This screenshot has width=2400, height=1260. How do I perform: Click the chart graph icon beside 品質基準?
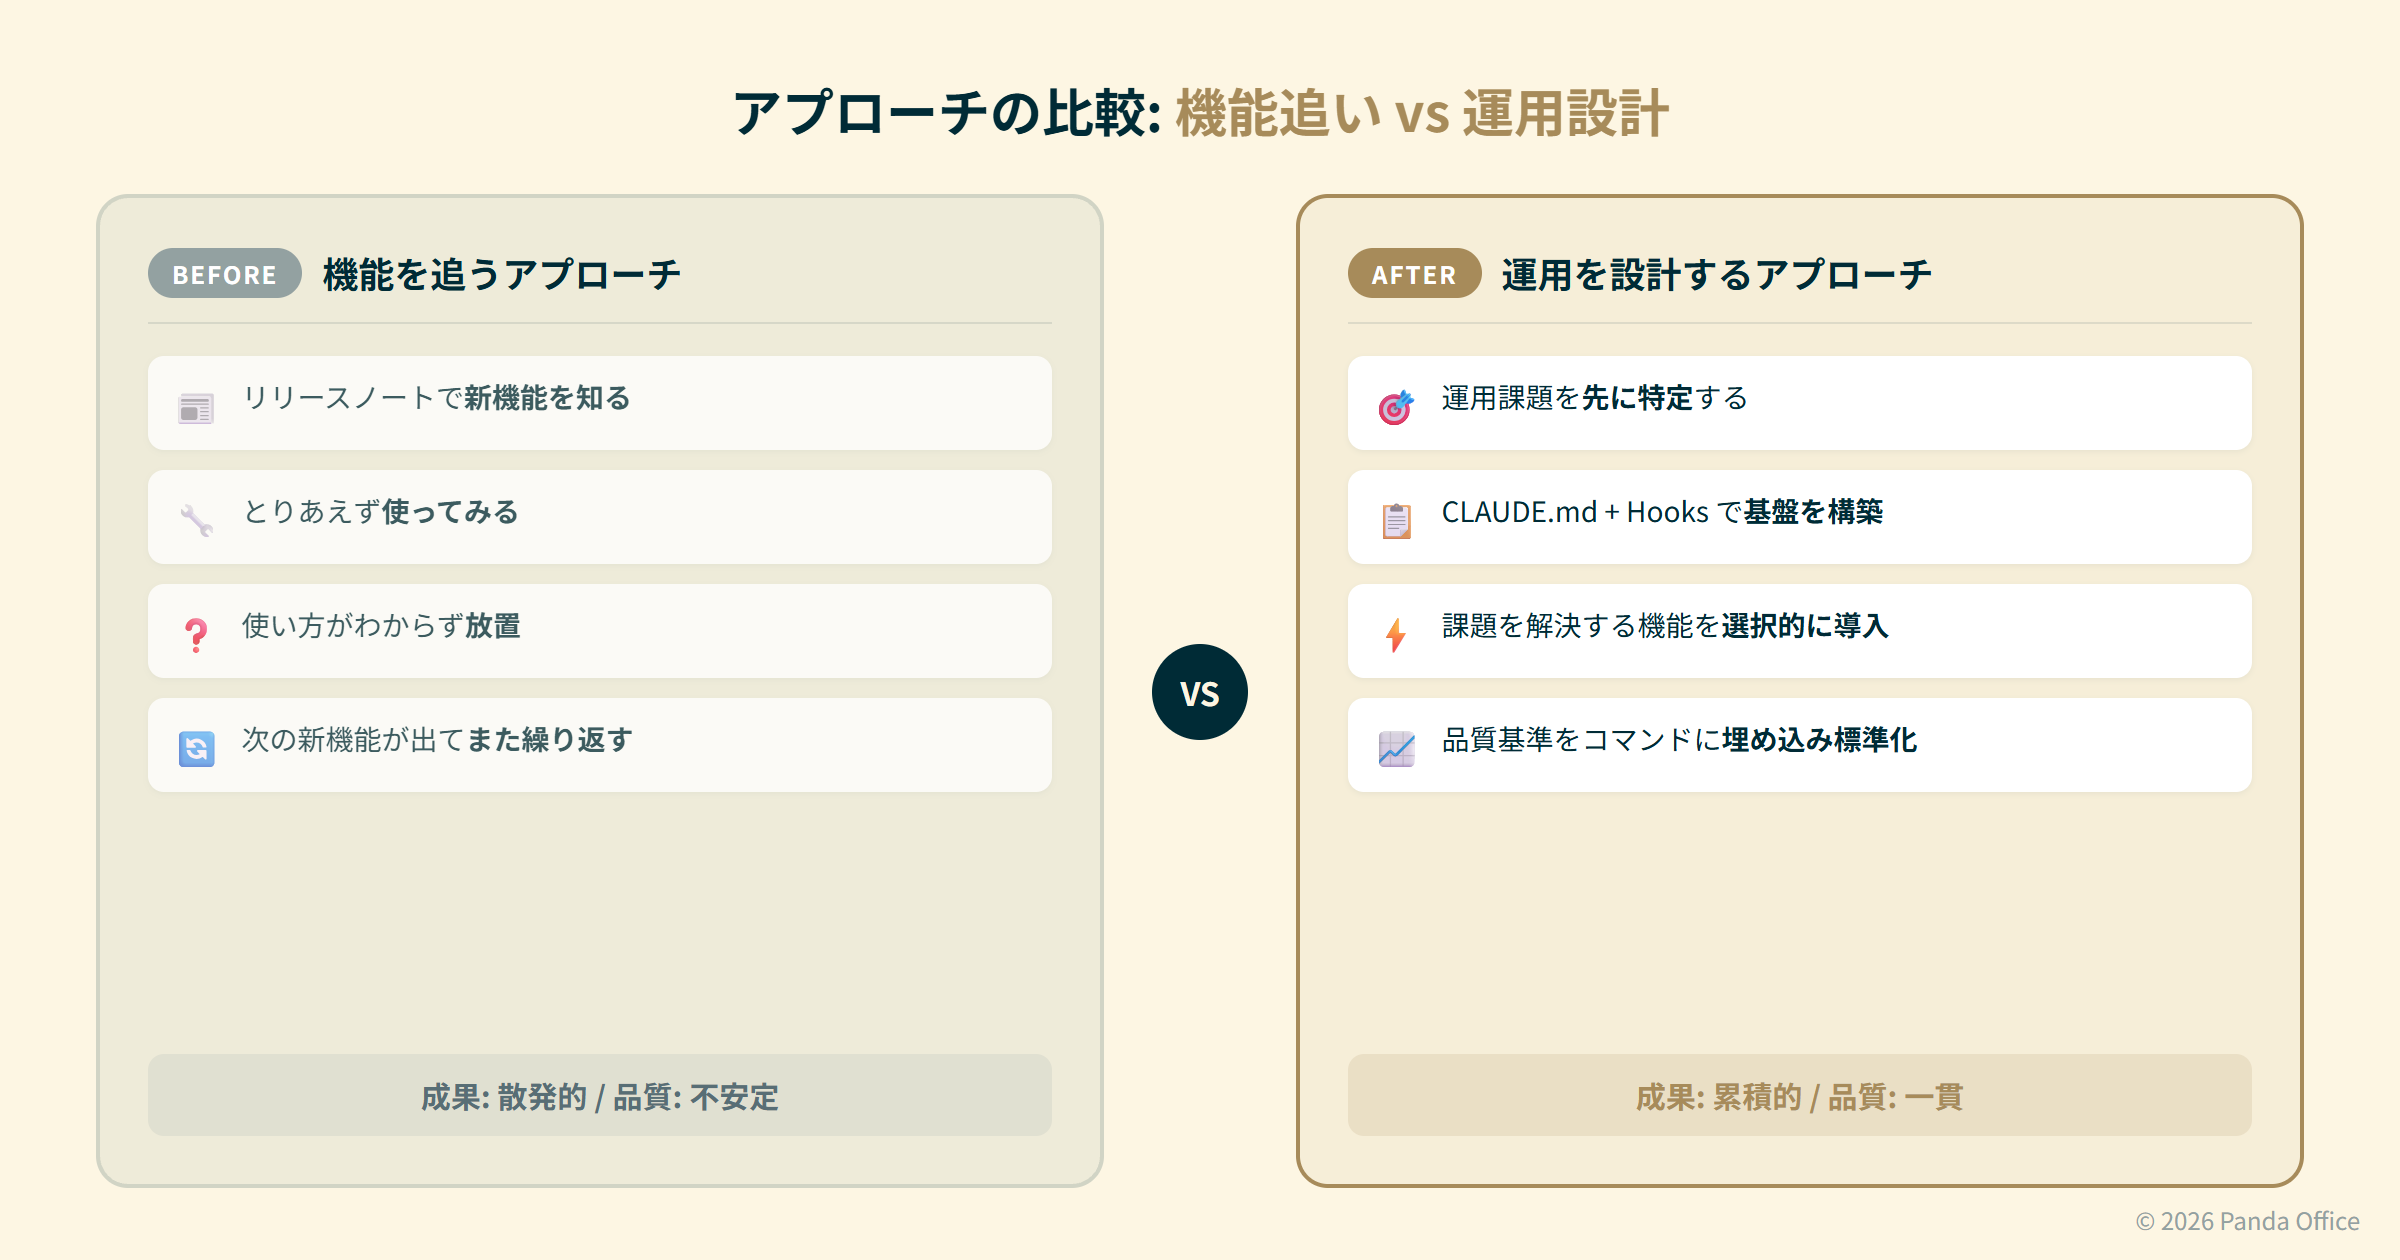(x=1396, y=749)
